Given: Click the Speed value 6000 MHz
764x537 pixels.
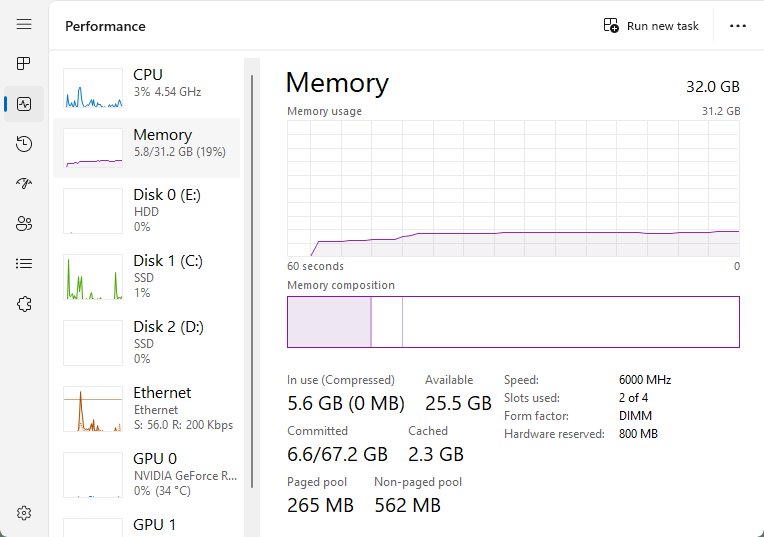Looking at the screenshot, I should click(x=645, y=380).
